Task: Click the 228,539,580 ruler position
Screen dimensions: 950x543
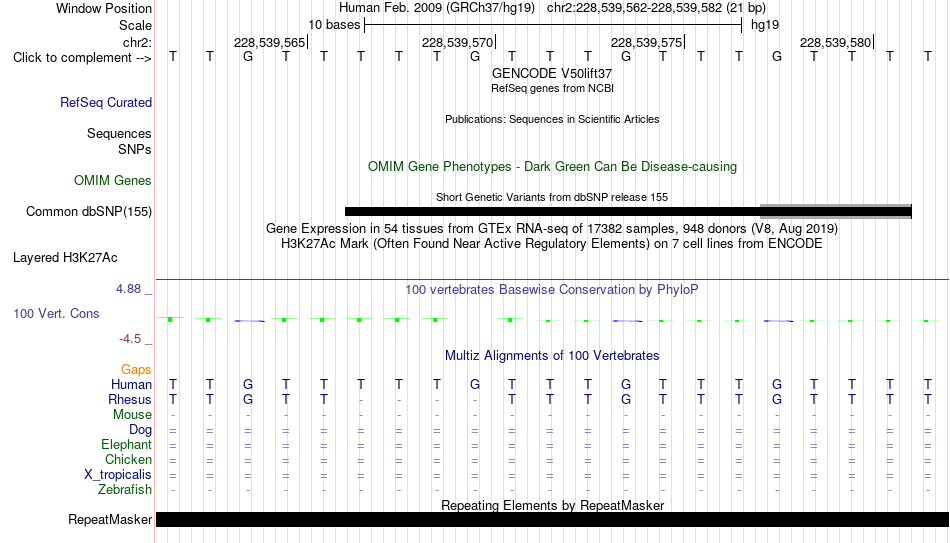Action: point(835,42)
